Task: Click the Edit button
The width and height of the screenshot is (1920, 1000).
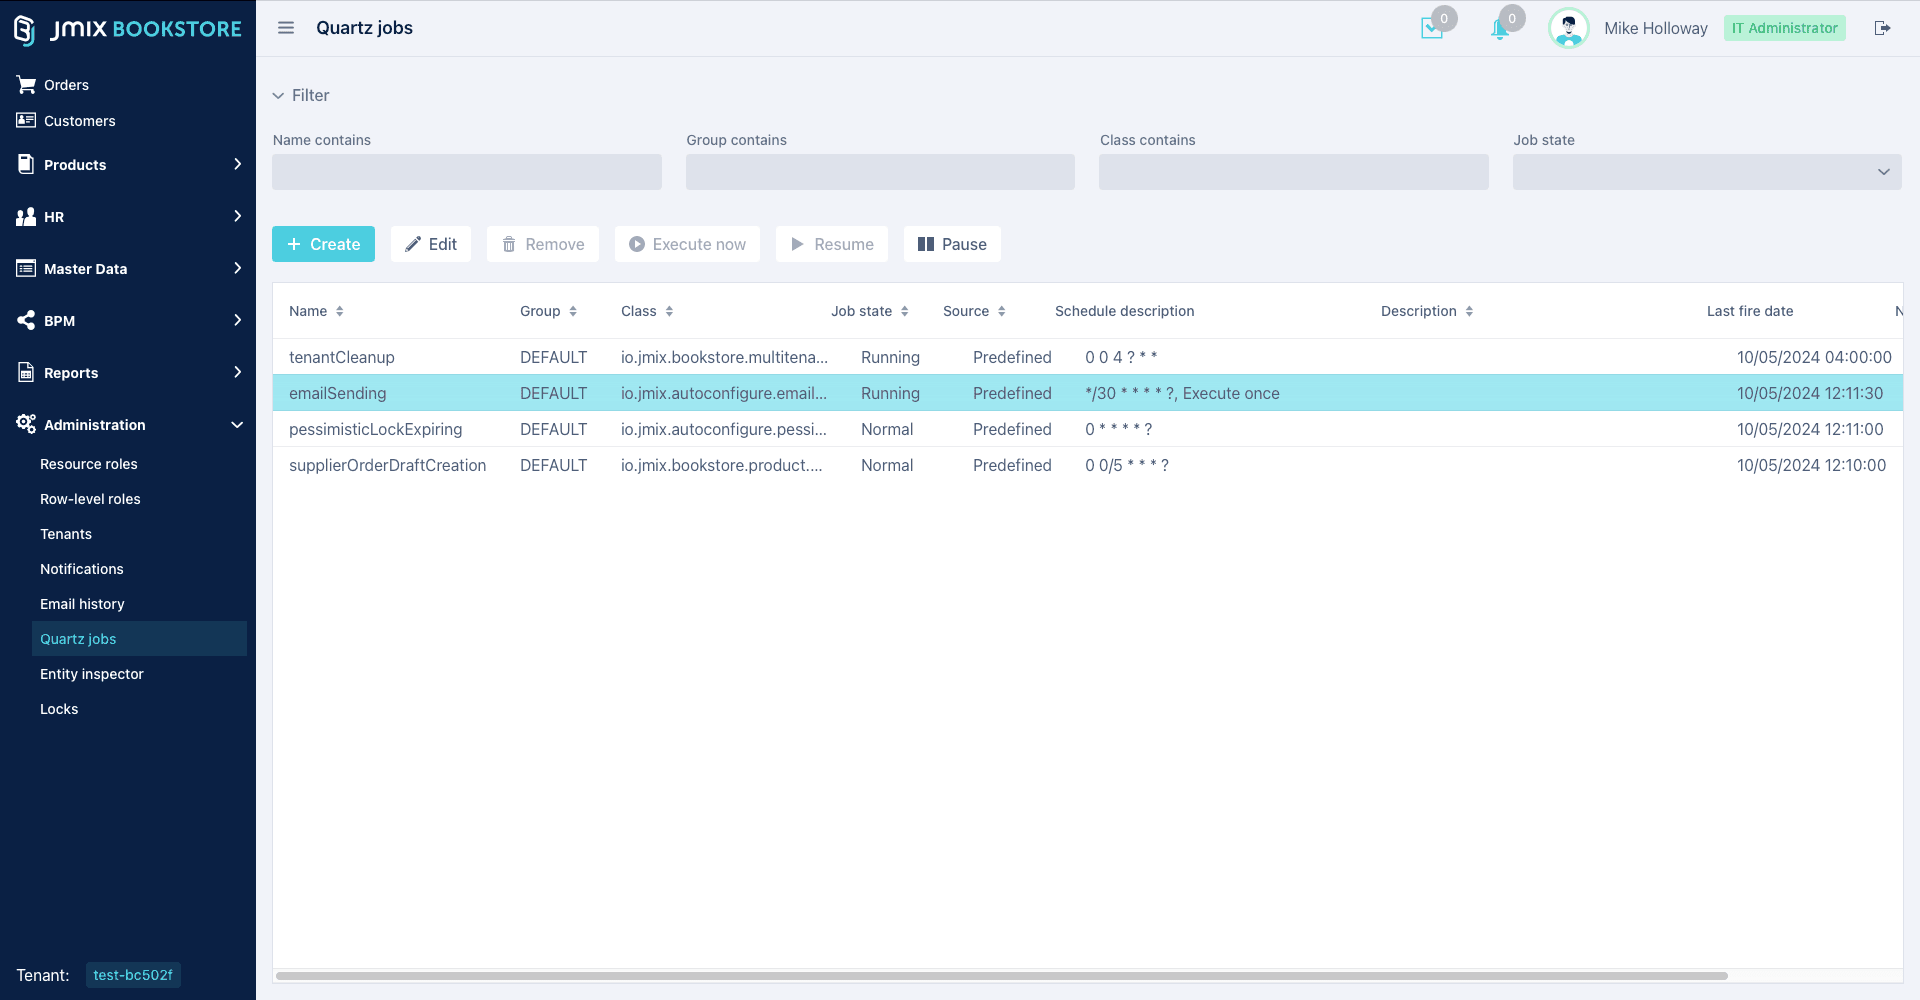Action: (431, 244)
